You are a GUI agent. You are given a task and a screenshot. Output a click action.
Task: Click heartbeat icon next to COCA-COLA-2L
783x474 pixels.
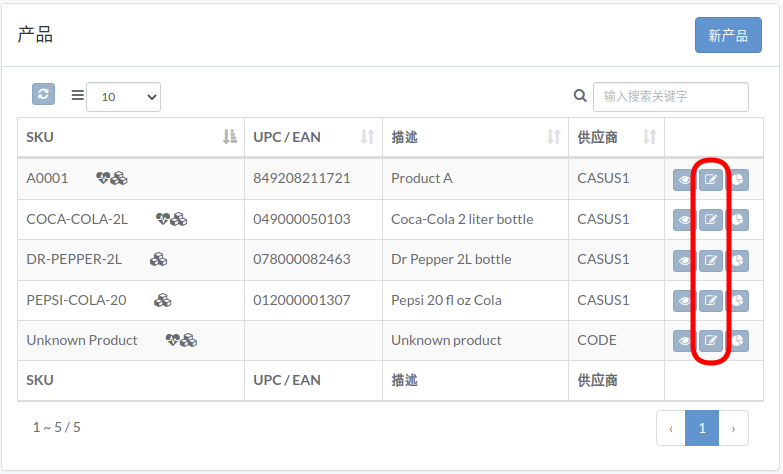coord(163,219)
